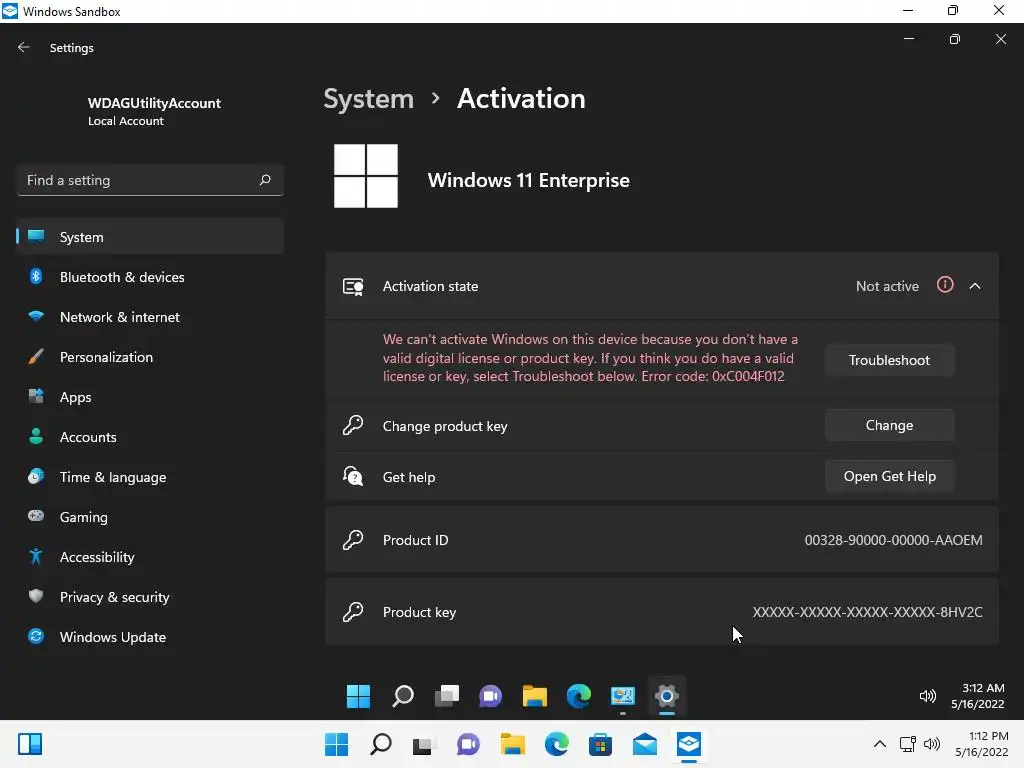This screenshot has height=768, width=1024.
Task: Go back using the Settings back arrow
Action: click(24, 47)
